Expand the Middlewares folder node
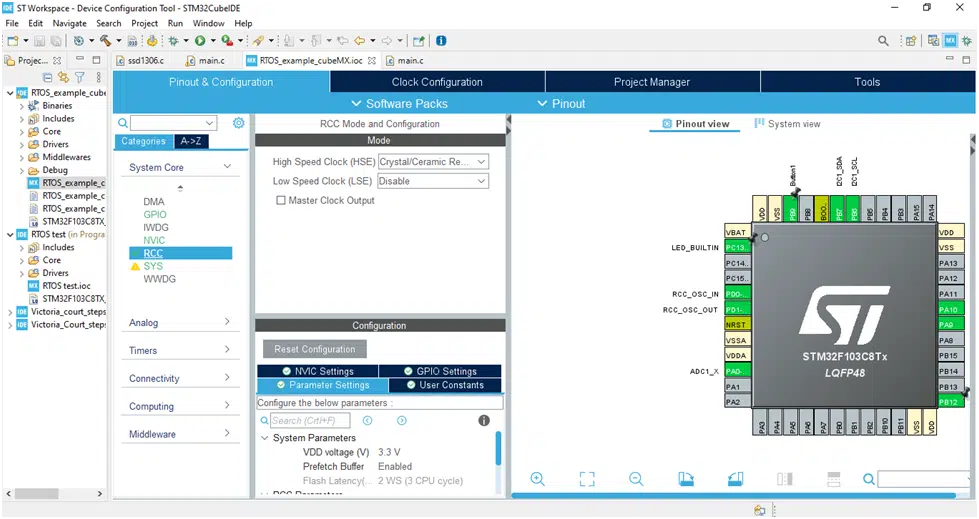This screenshot has height=519, width=979. coord(22,157)
